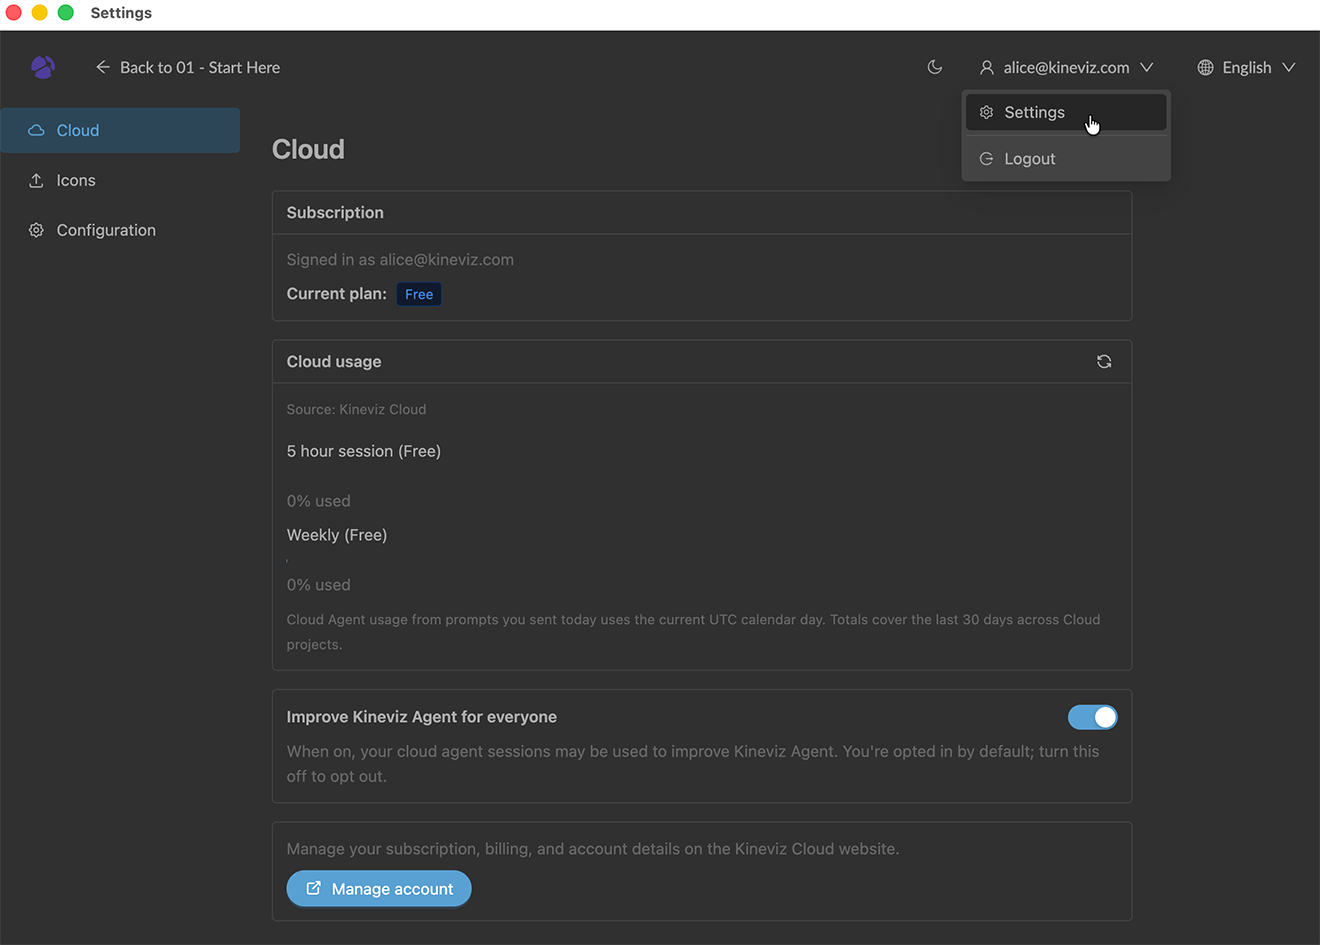Click the user profile icon
The image size is (1320, 945).
coord(987,67)
